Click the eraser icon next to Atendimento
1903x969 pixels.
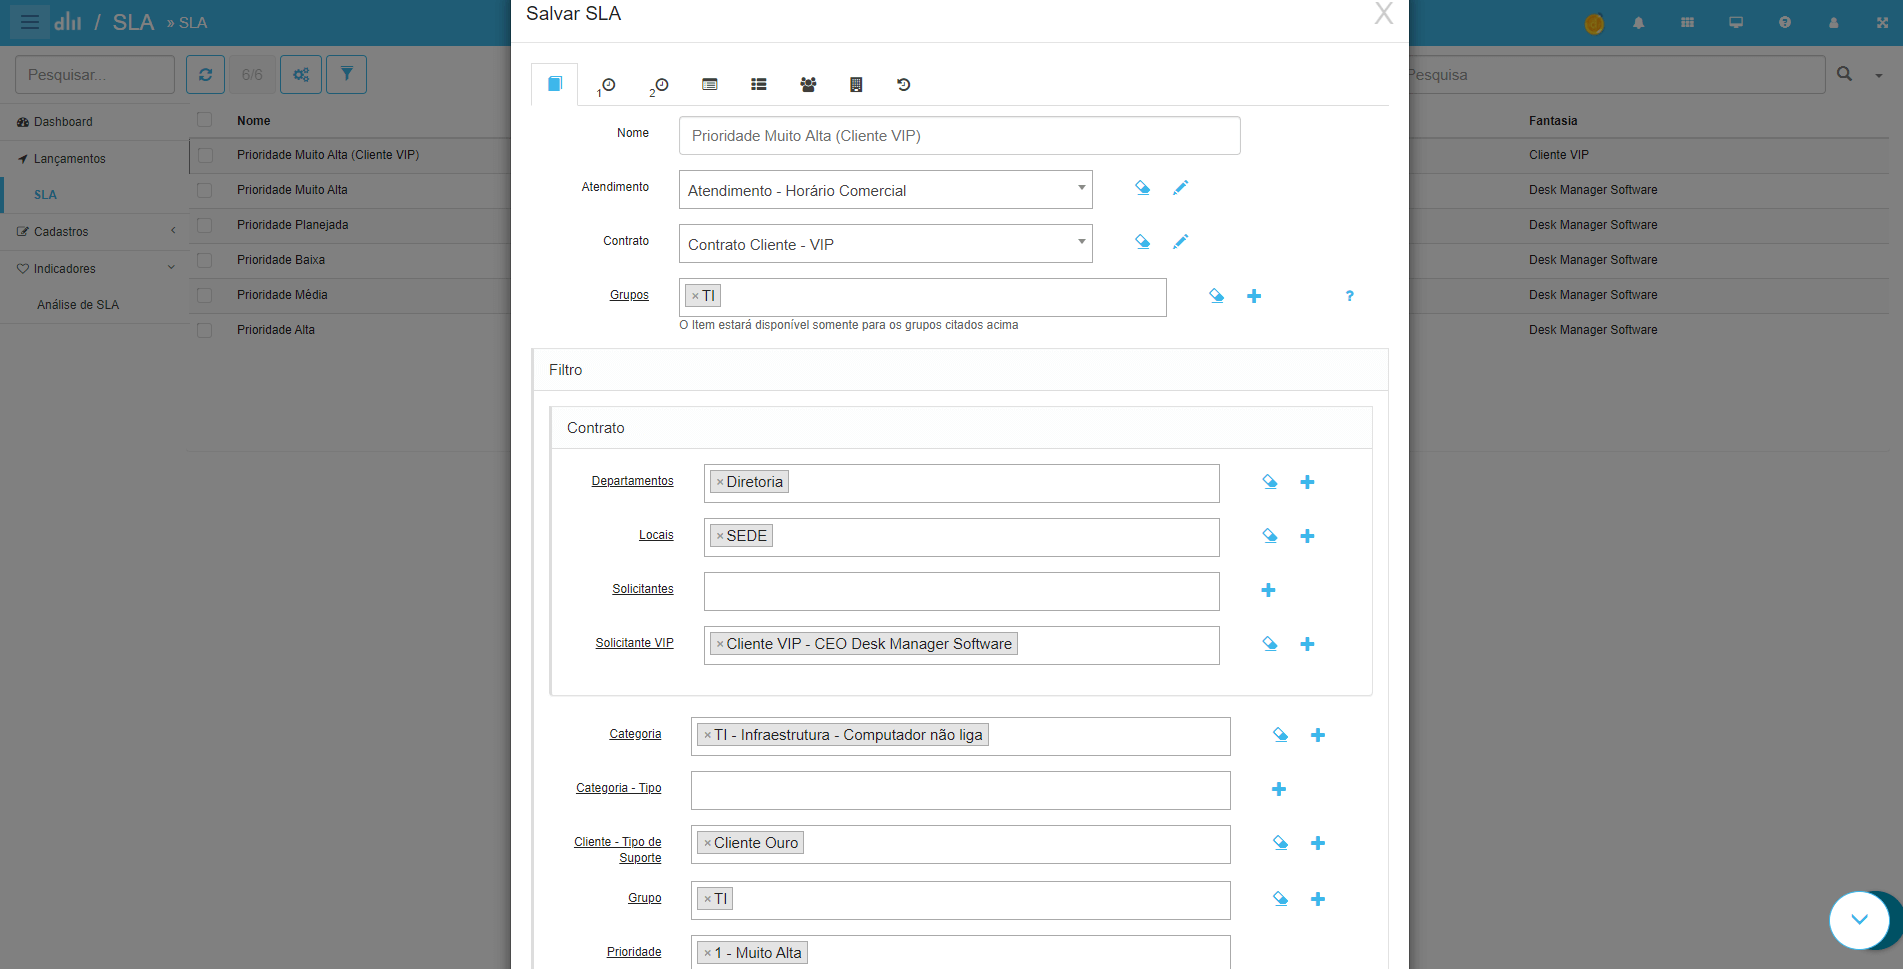[1142, 188]
